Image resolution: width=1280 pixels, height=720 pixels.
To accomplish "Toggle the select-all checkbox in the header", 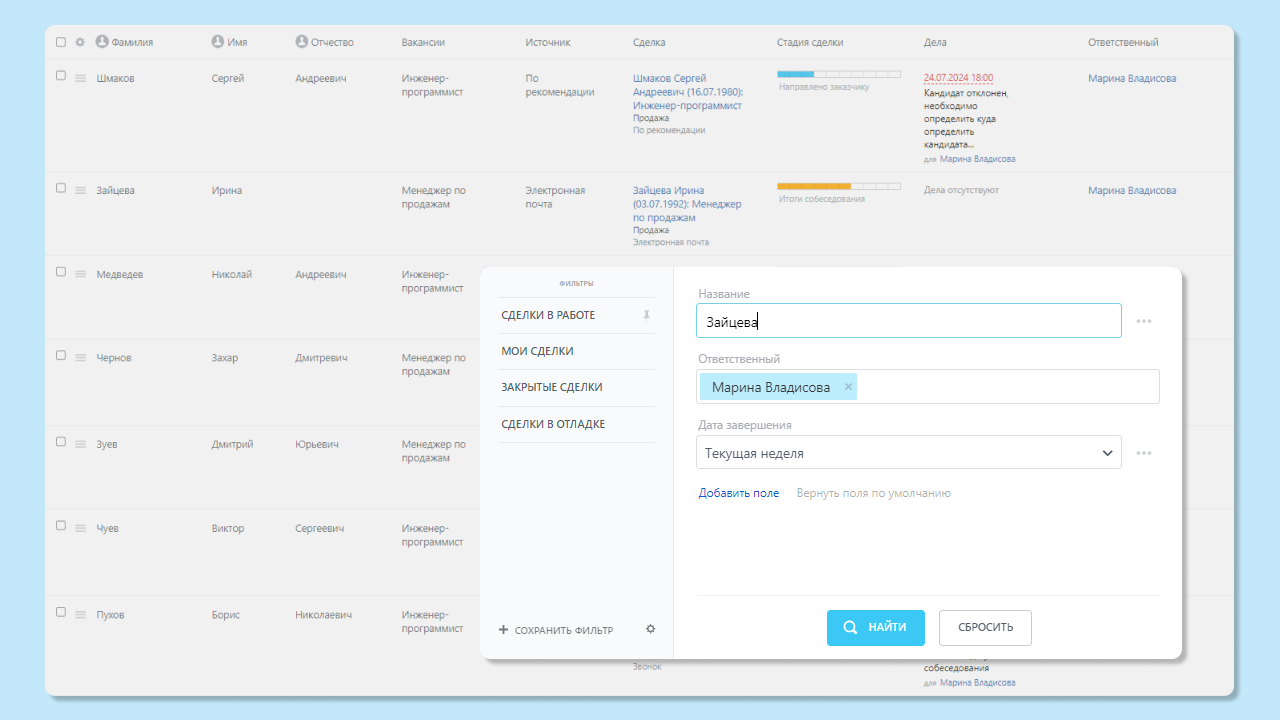I will tap(61, 42).
